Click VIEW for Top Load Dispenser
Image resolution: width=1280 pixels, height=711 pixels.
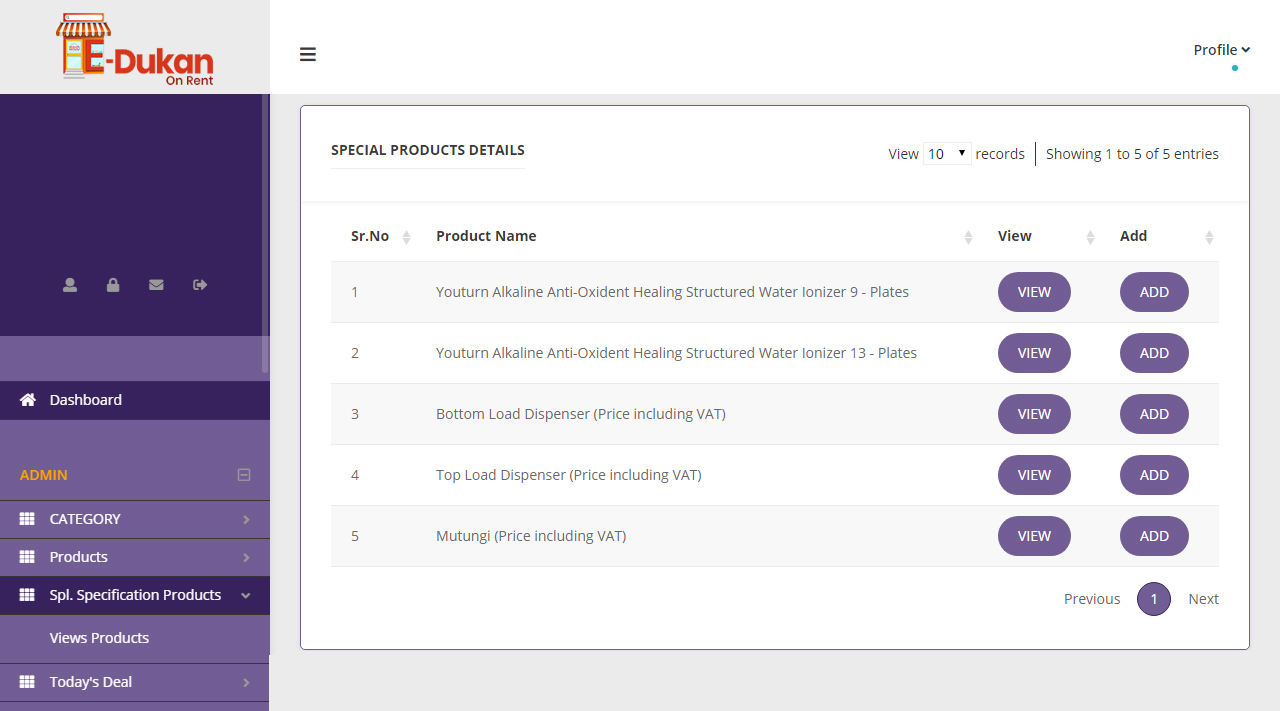point(1034,475)
